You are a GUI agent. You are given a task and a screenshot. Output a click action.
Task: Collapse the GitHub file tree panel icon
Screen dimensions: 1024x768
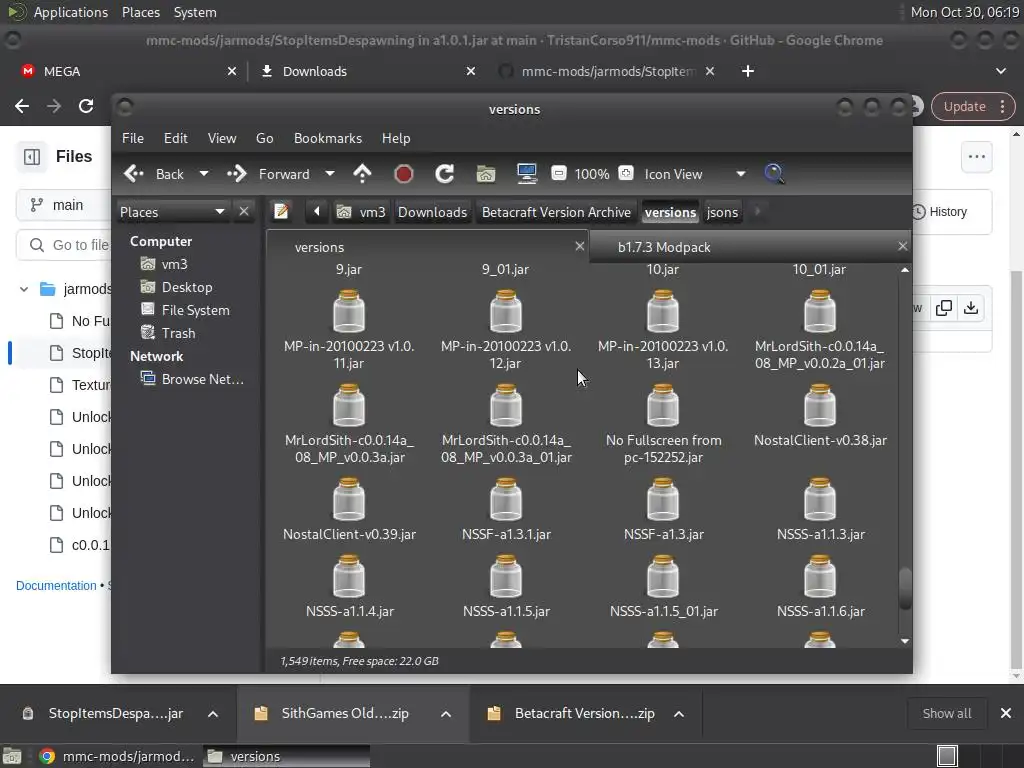[32, 157]
